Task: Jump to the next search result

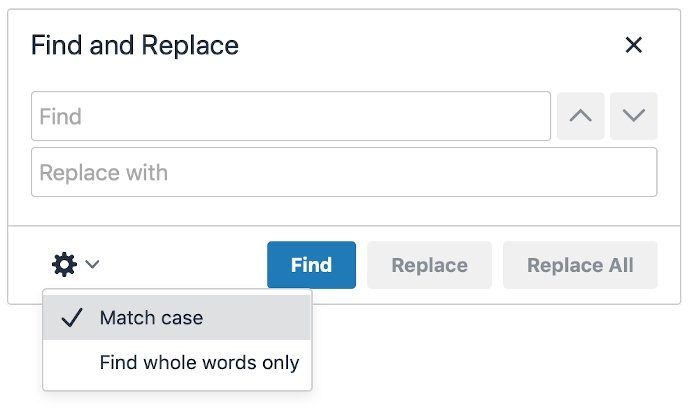Action: tap(633, 116)
